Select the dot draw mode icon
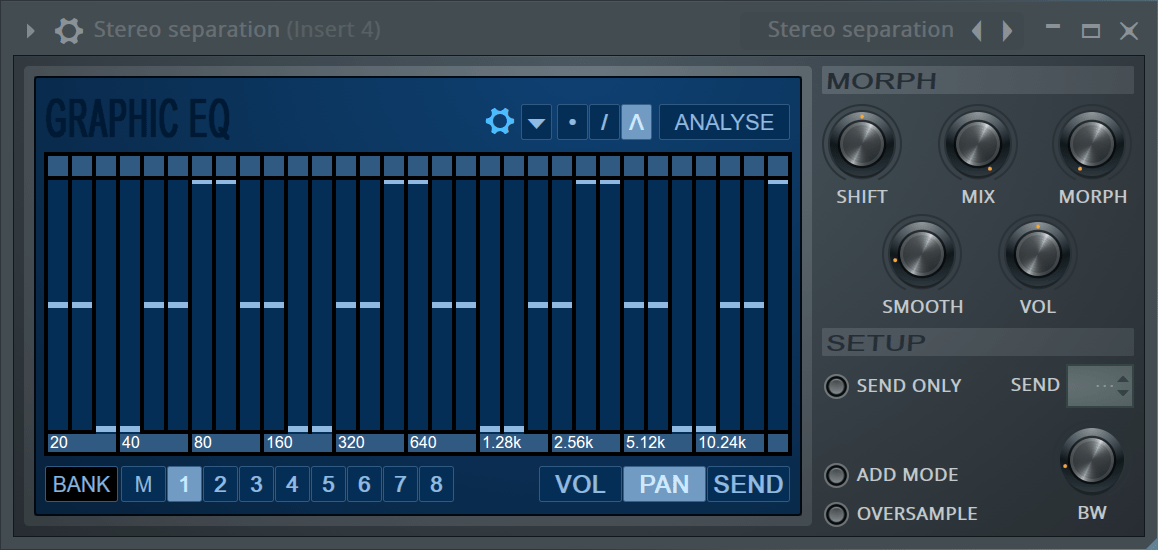This screenshot has height=550, width=1158. tap(572, 123)
